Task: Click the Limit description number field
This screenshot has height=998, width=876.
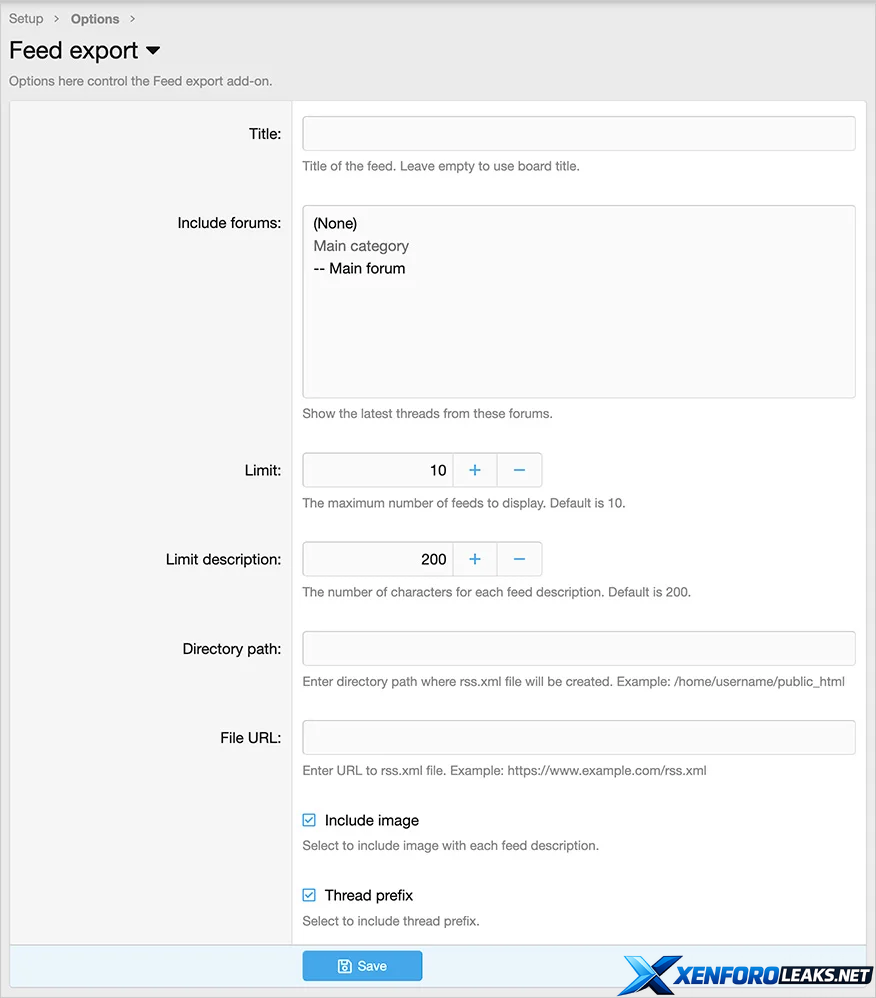Action: pos(378,559)
